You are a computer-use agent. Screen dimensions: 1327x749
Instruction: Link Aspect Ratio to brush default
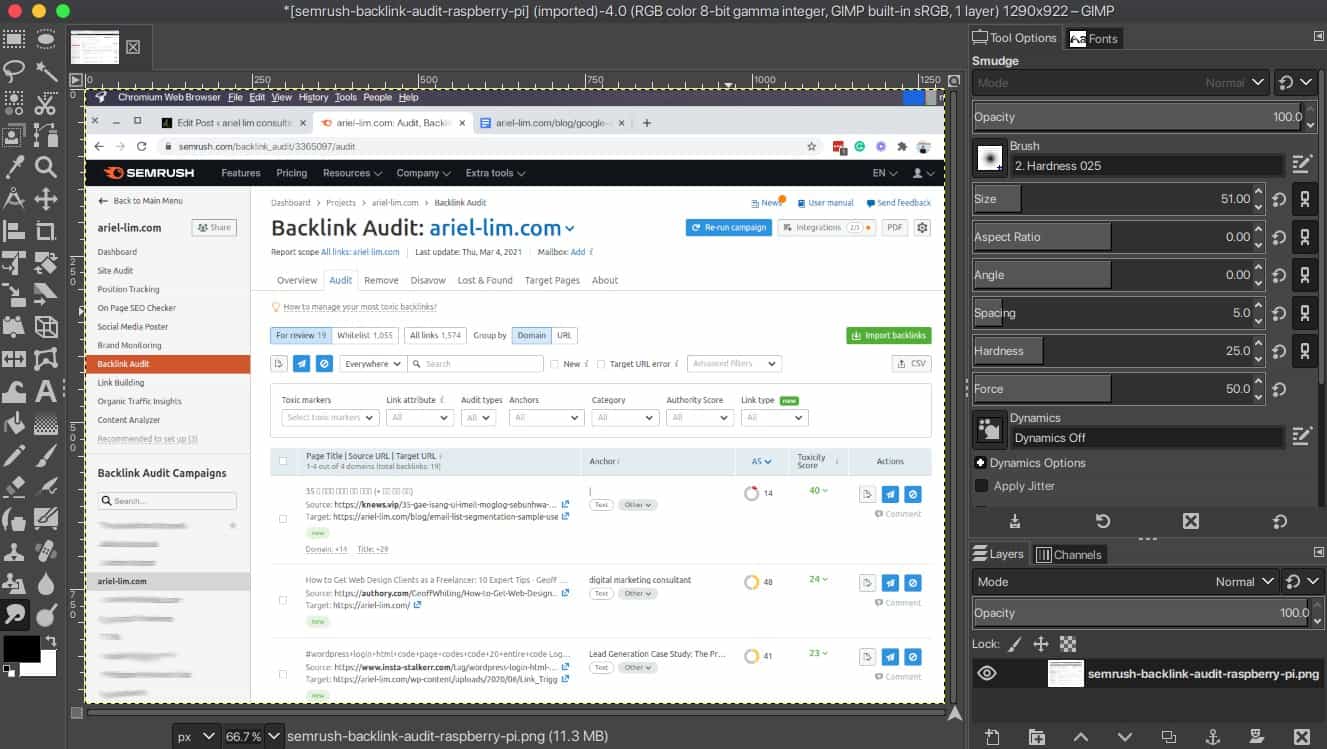coord(1304,237)
